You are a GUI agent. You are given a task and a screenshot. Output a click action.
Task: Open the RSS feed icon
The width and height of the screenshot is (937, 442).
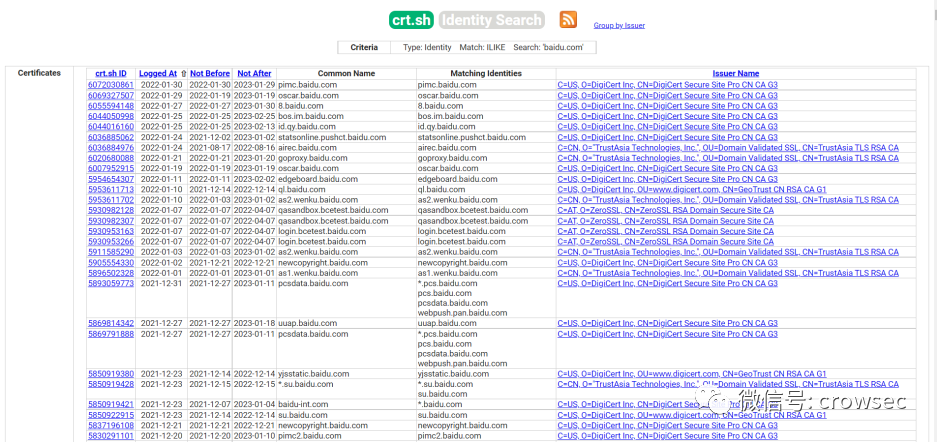(x=568, y=20)
